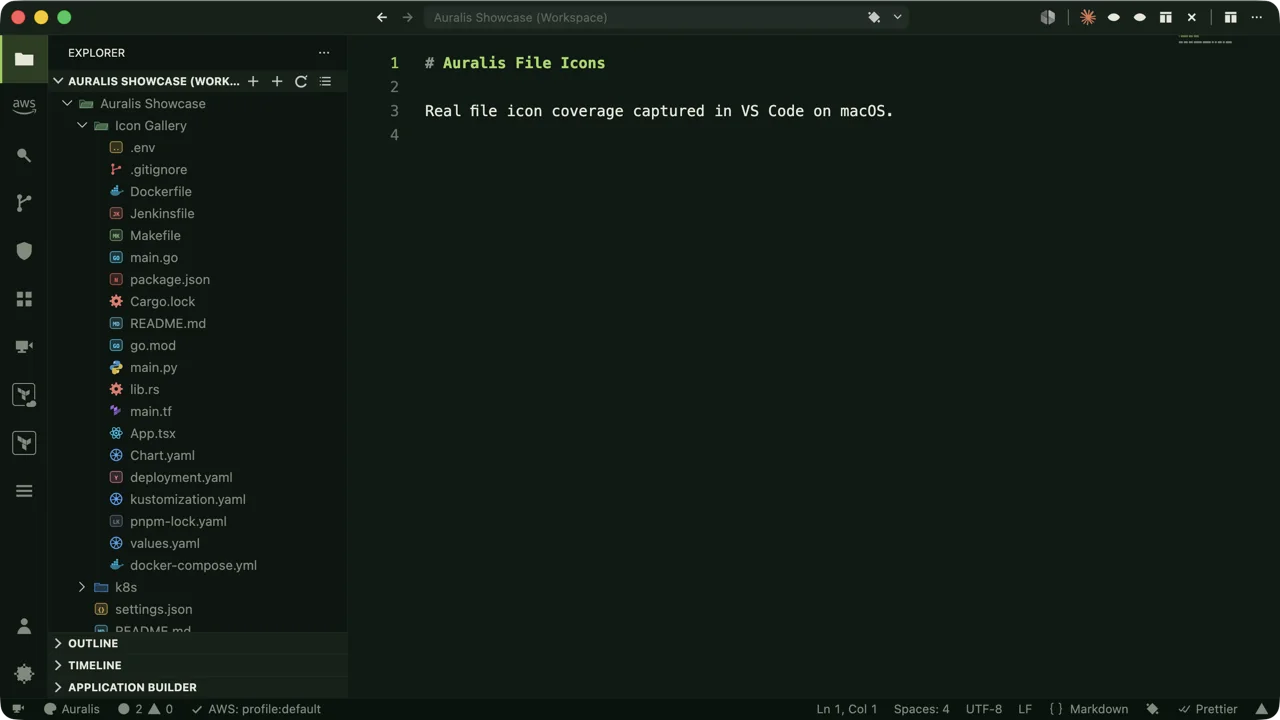The height and width of the screenshot is (720, 1280).
Task: Open main.go
Action: [198, 257]
